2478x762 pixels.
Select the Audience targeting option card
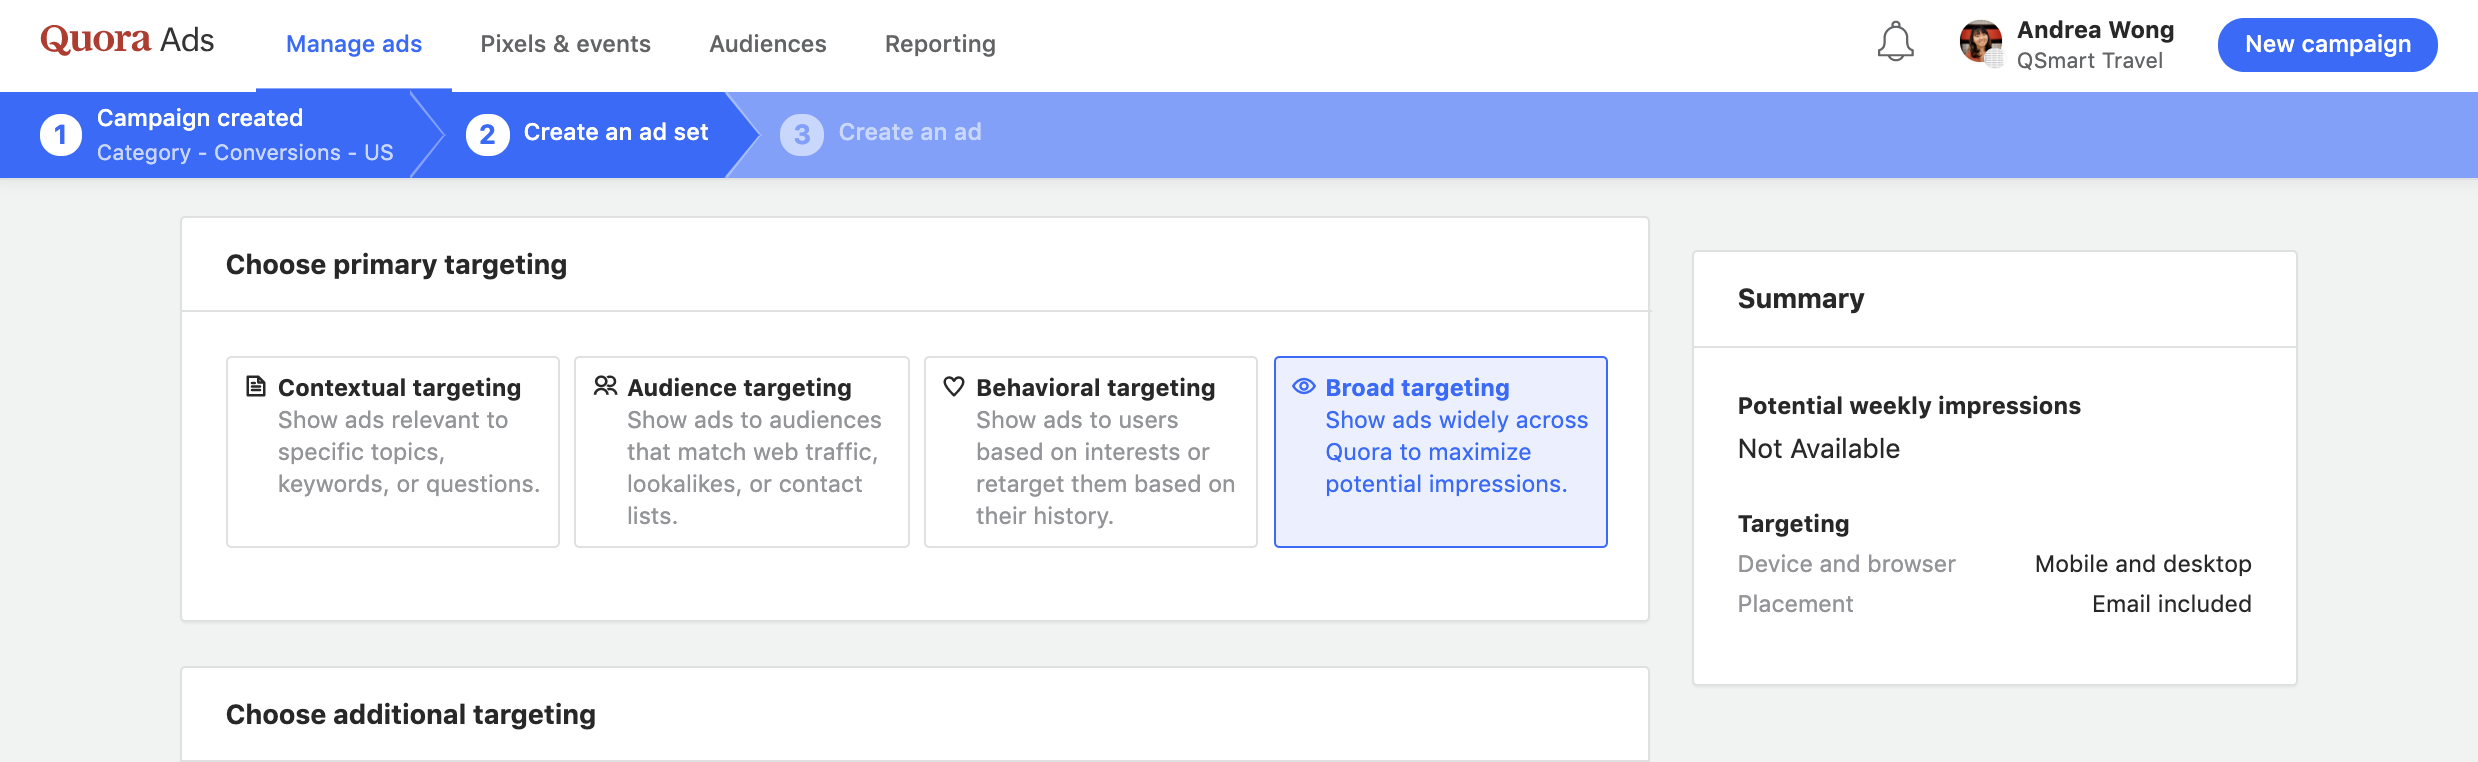click(742, 452)
